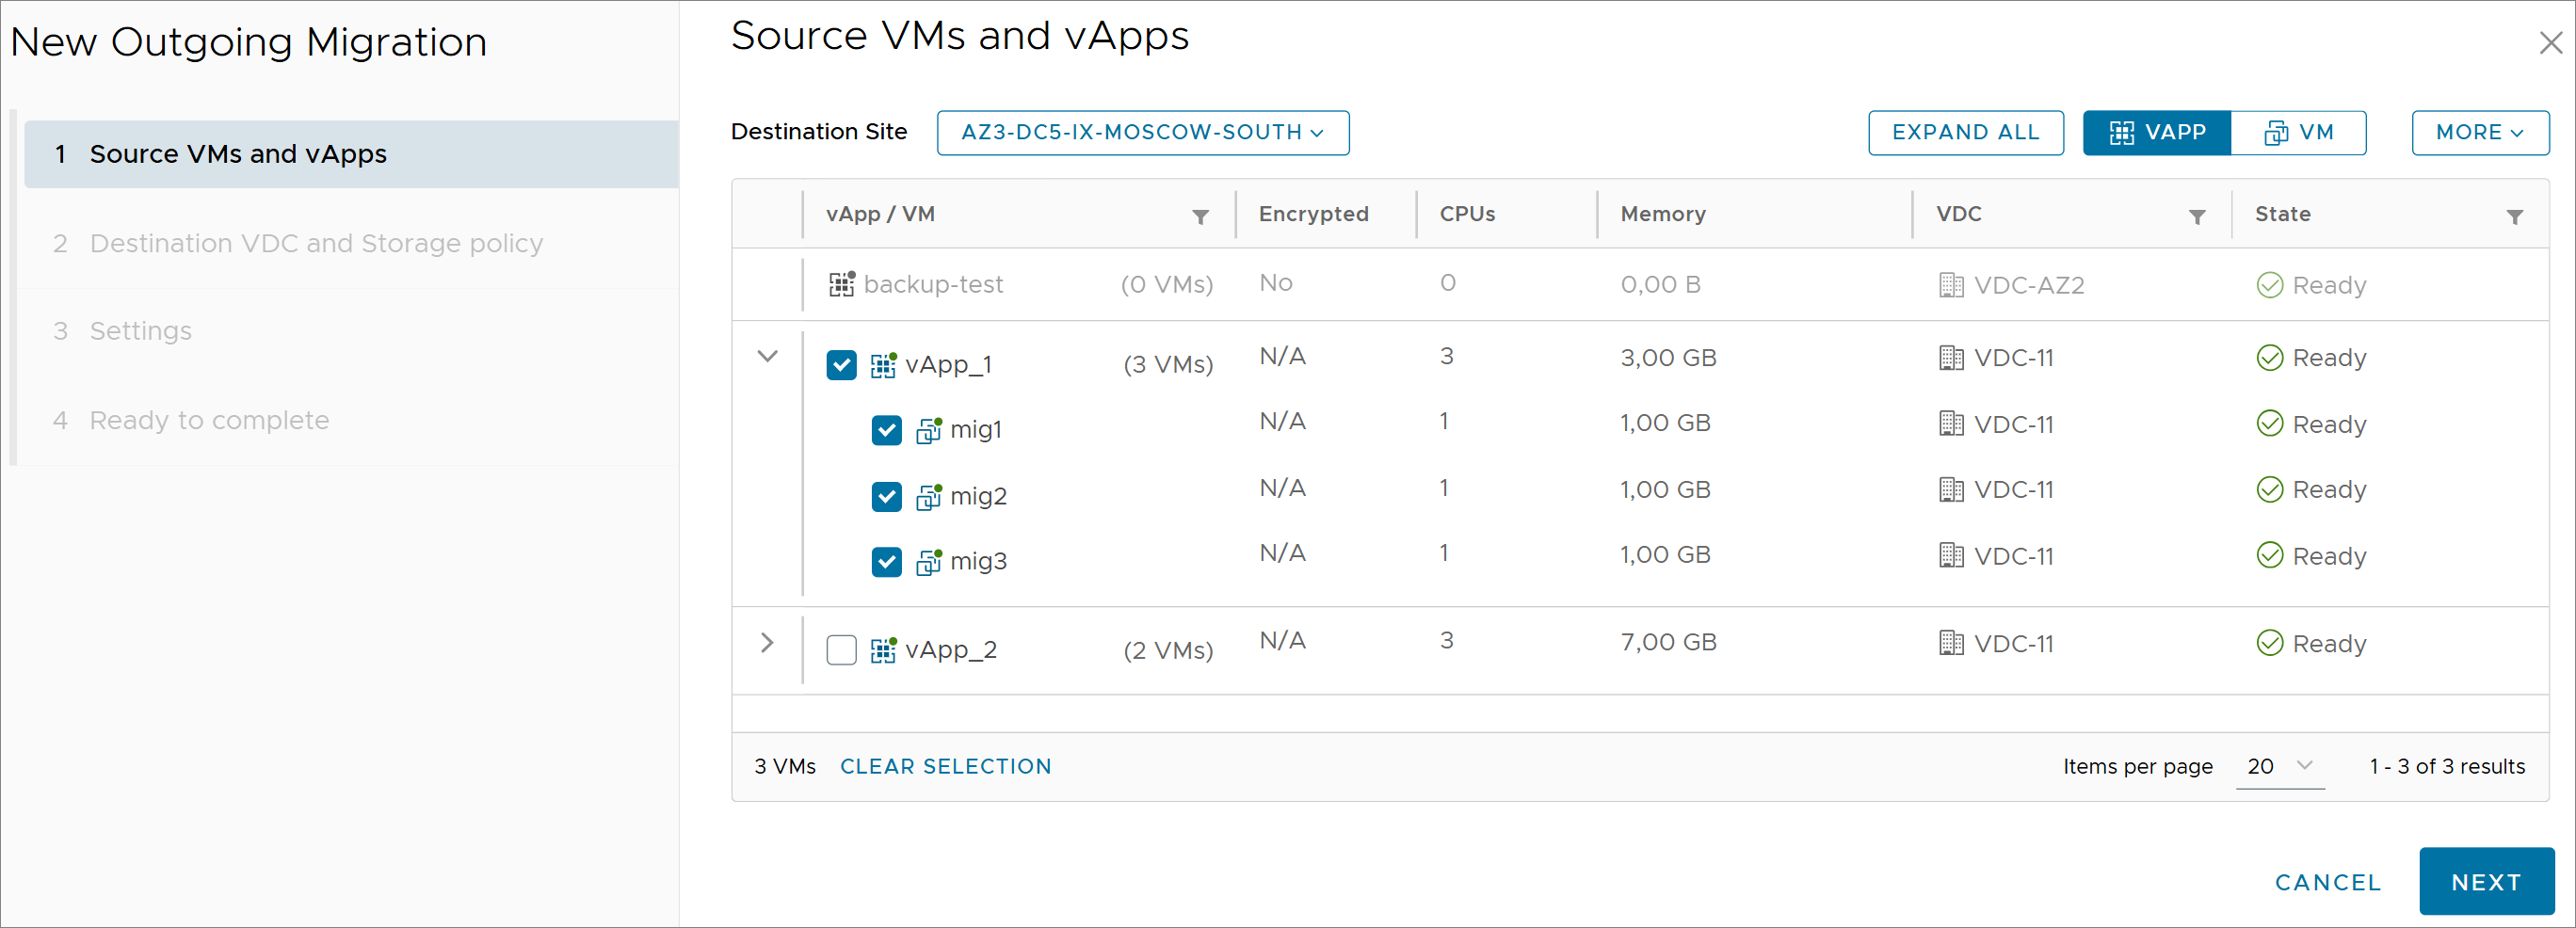Uncheck the vApp_1 checkbox
Screen dimensions: 2576x928
pos(841,365)
